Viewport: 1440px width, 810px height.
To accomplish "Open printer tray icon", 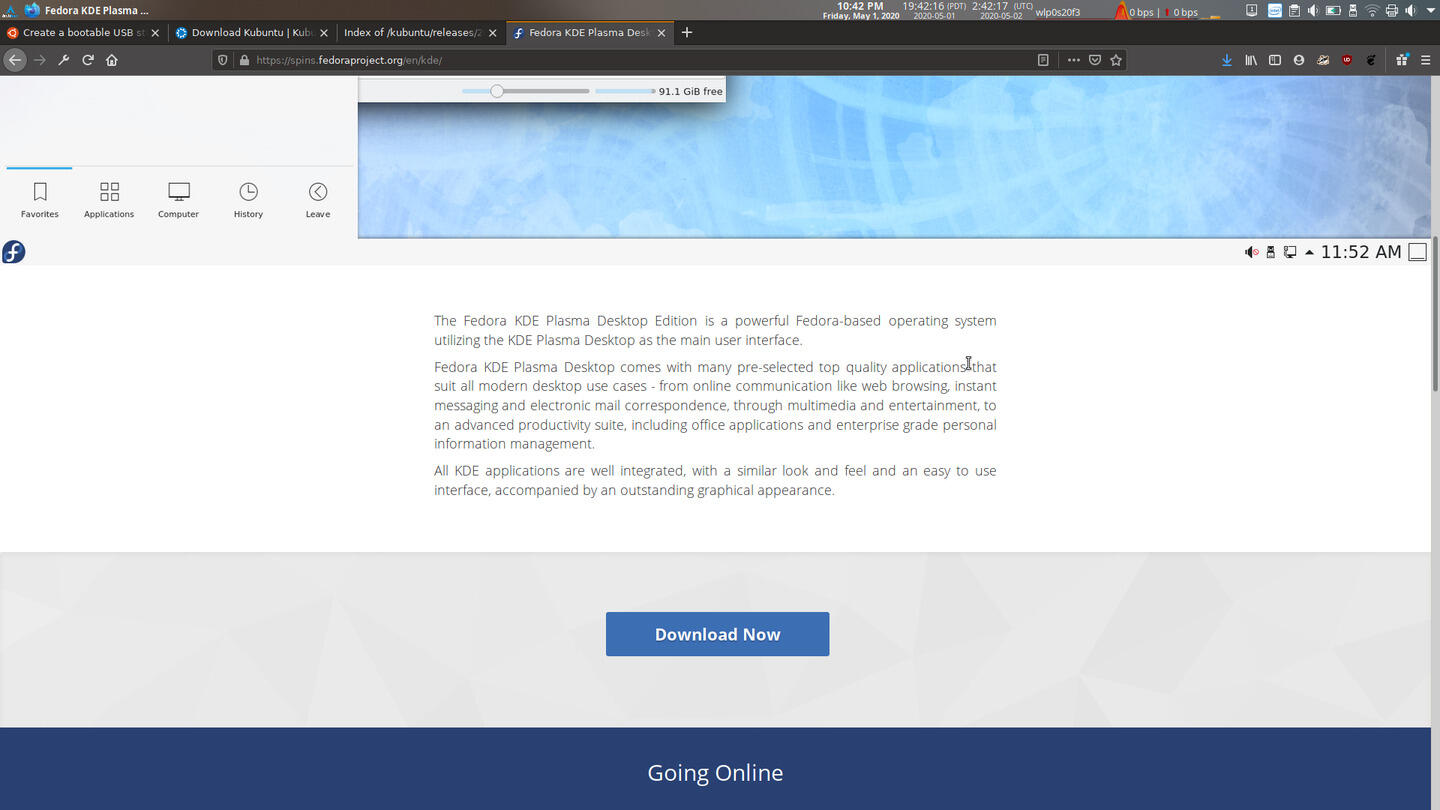I will pyautogui.click(x=1392, y=10).
